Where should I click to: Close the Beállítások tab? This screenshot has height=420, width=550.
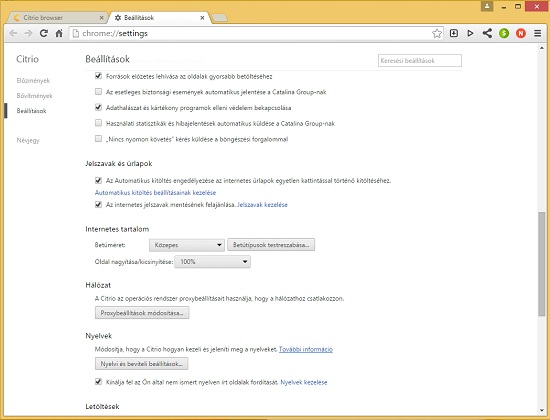(x=202, y=18)
